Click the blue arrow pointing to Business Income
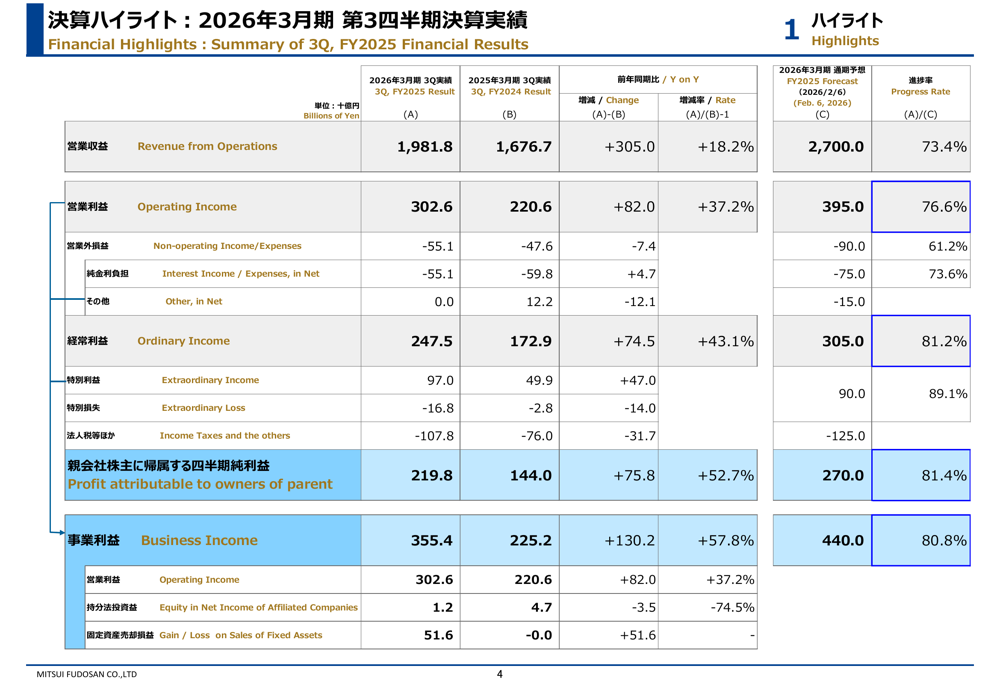The image size is (1000, 685). pyautogui.click(x=58, y=532)
